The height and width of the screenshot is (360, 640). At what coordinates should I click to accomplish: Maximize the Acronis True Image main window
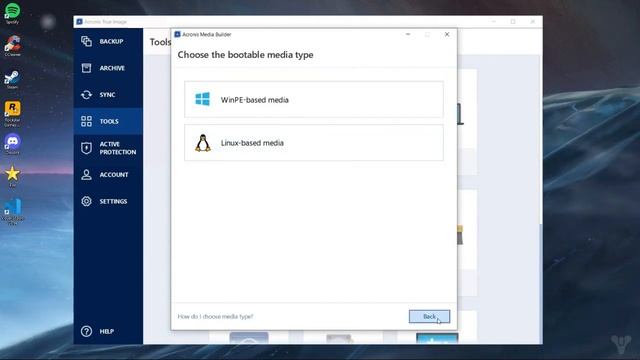(513, 22)
